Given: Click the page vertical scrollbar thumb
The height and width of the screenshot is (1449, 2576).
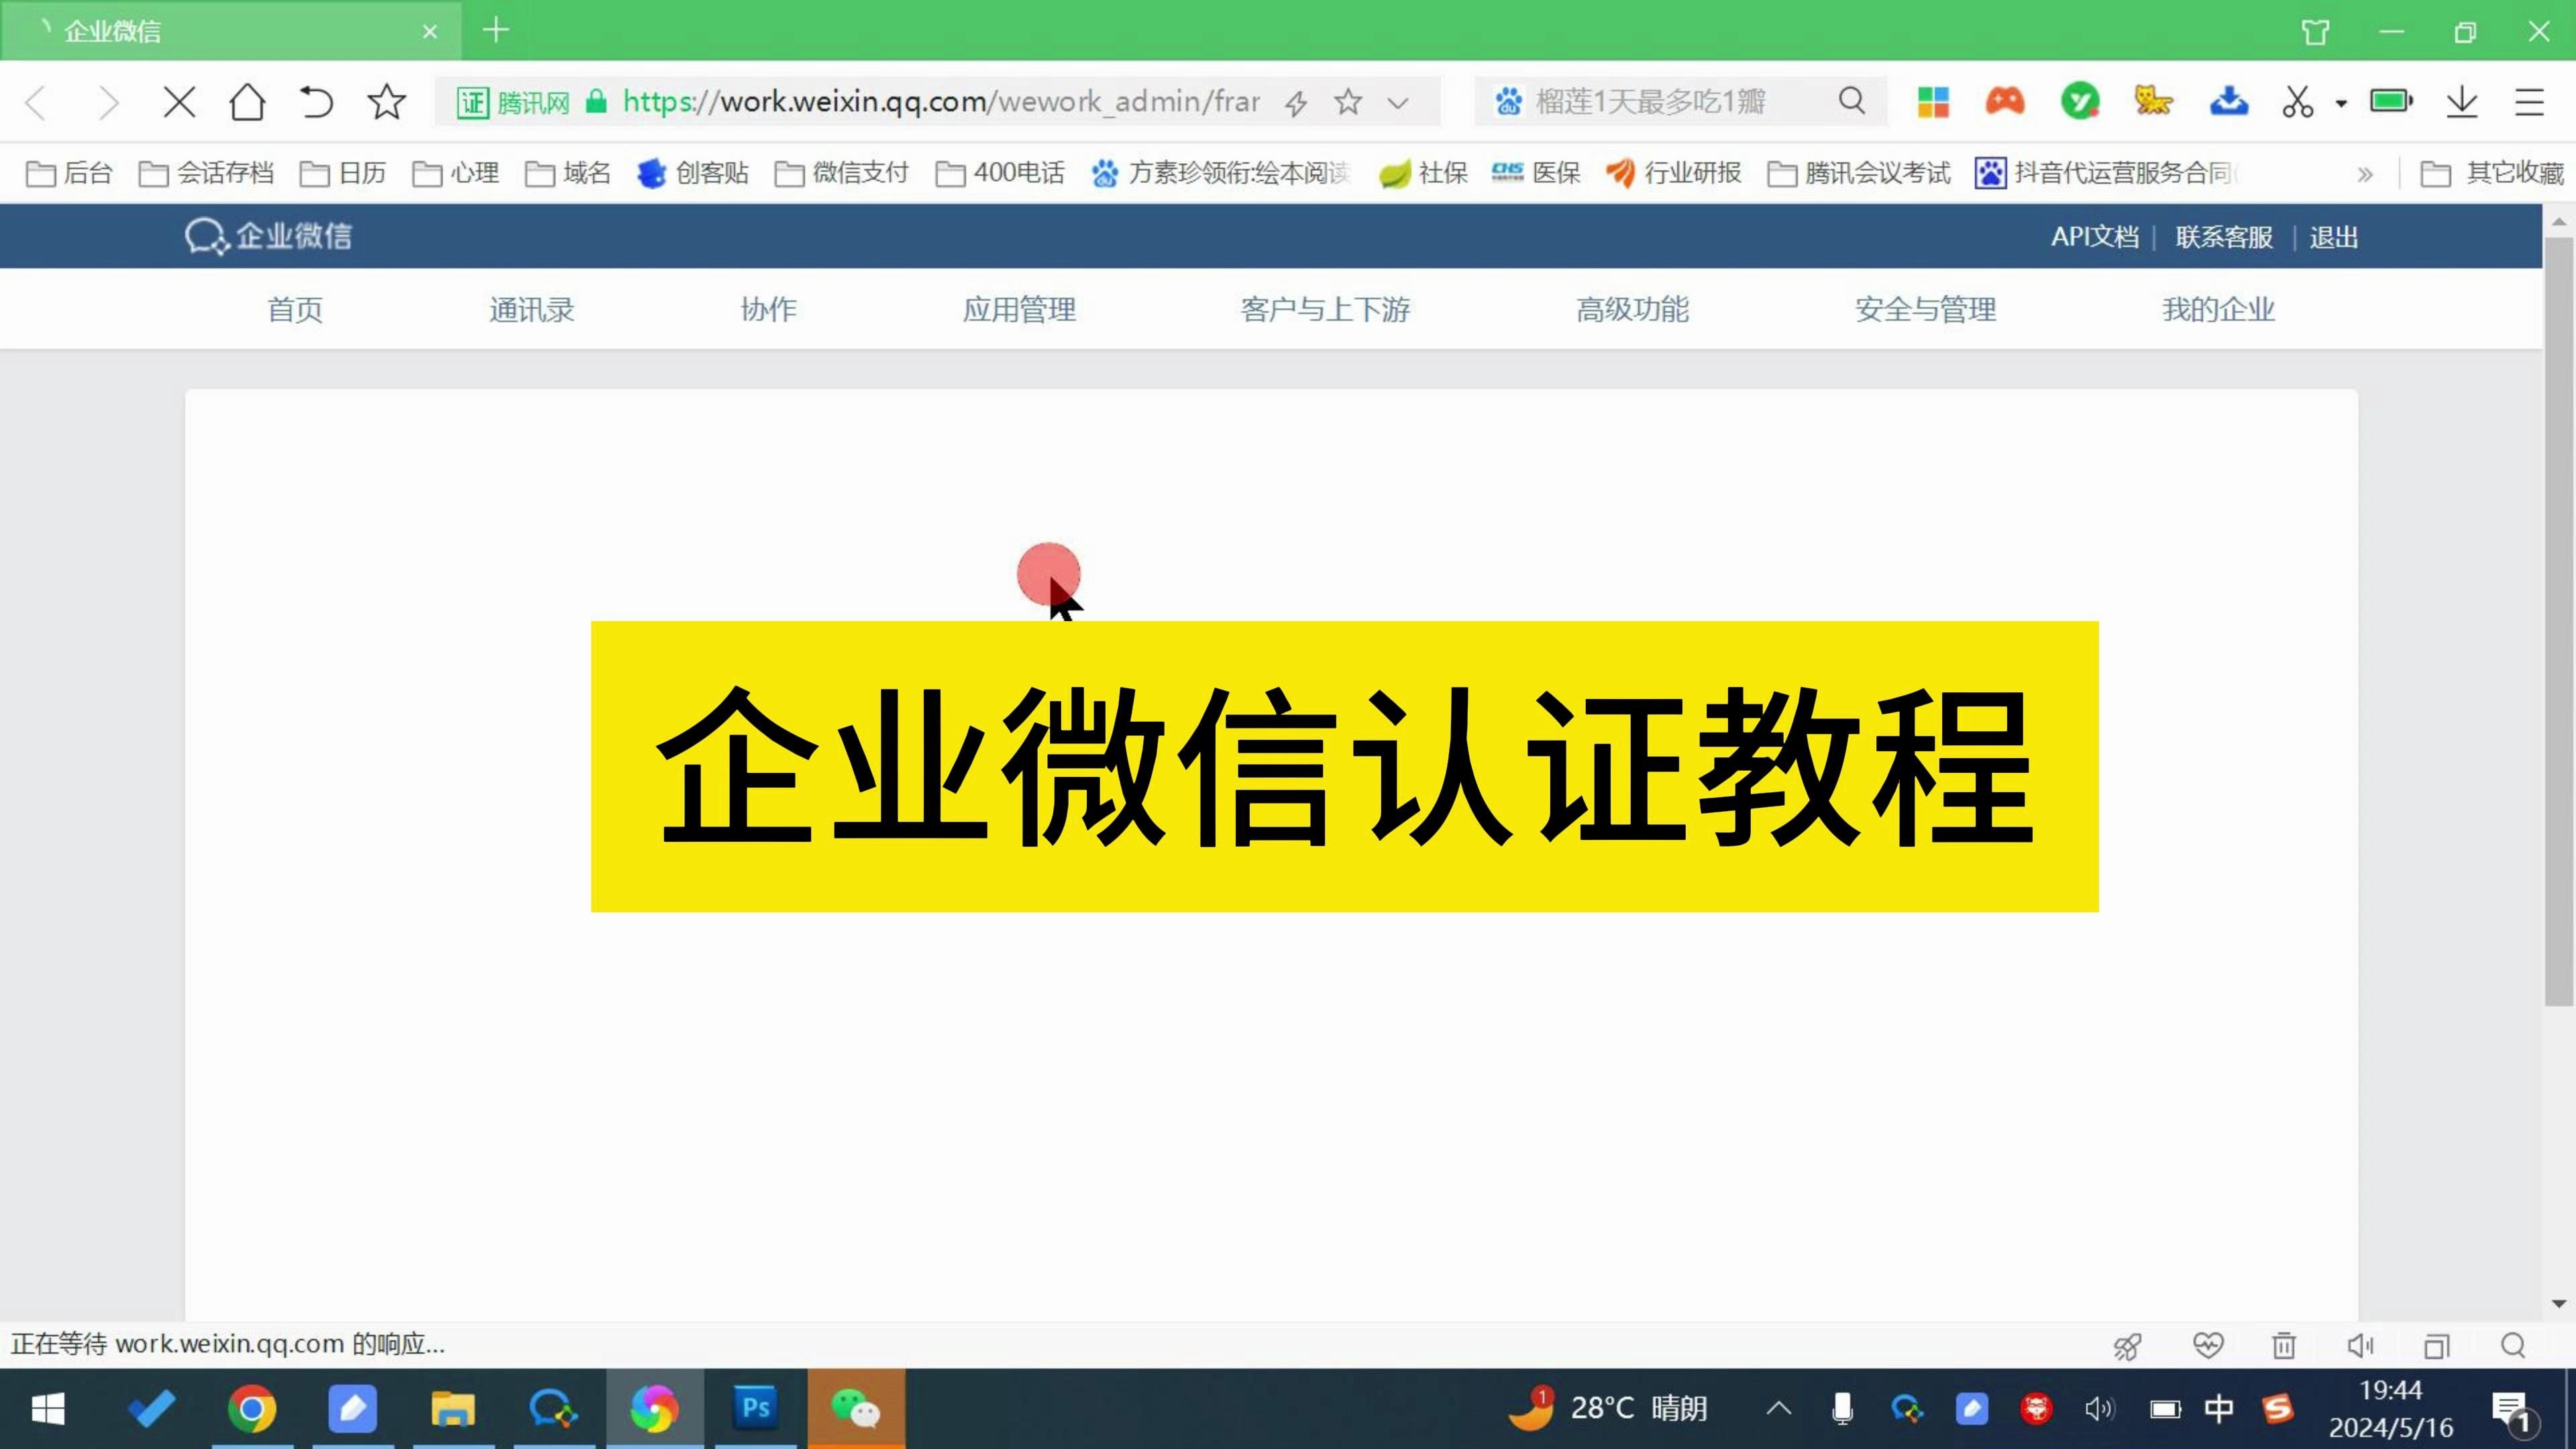Looking at the screenshot, I should tap(2559, 620).
